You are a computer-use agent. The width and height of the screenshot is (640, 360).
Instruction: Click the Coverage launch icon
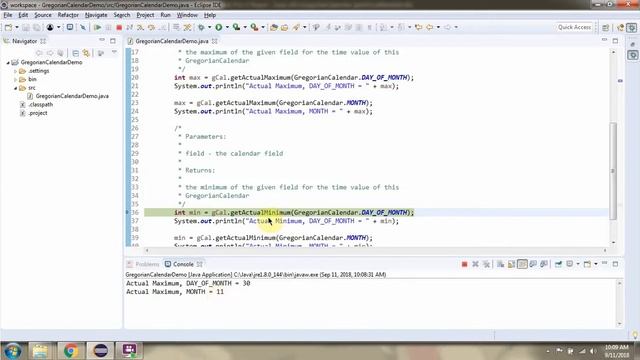pyautogui.click(x=236, y=27)
